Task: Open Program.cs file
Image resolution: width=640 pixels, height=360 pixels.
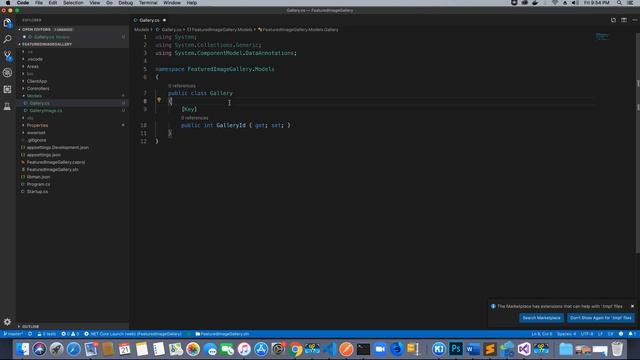Action: (38, 184)
